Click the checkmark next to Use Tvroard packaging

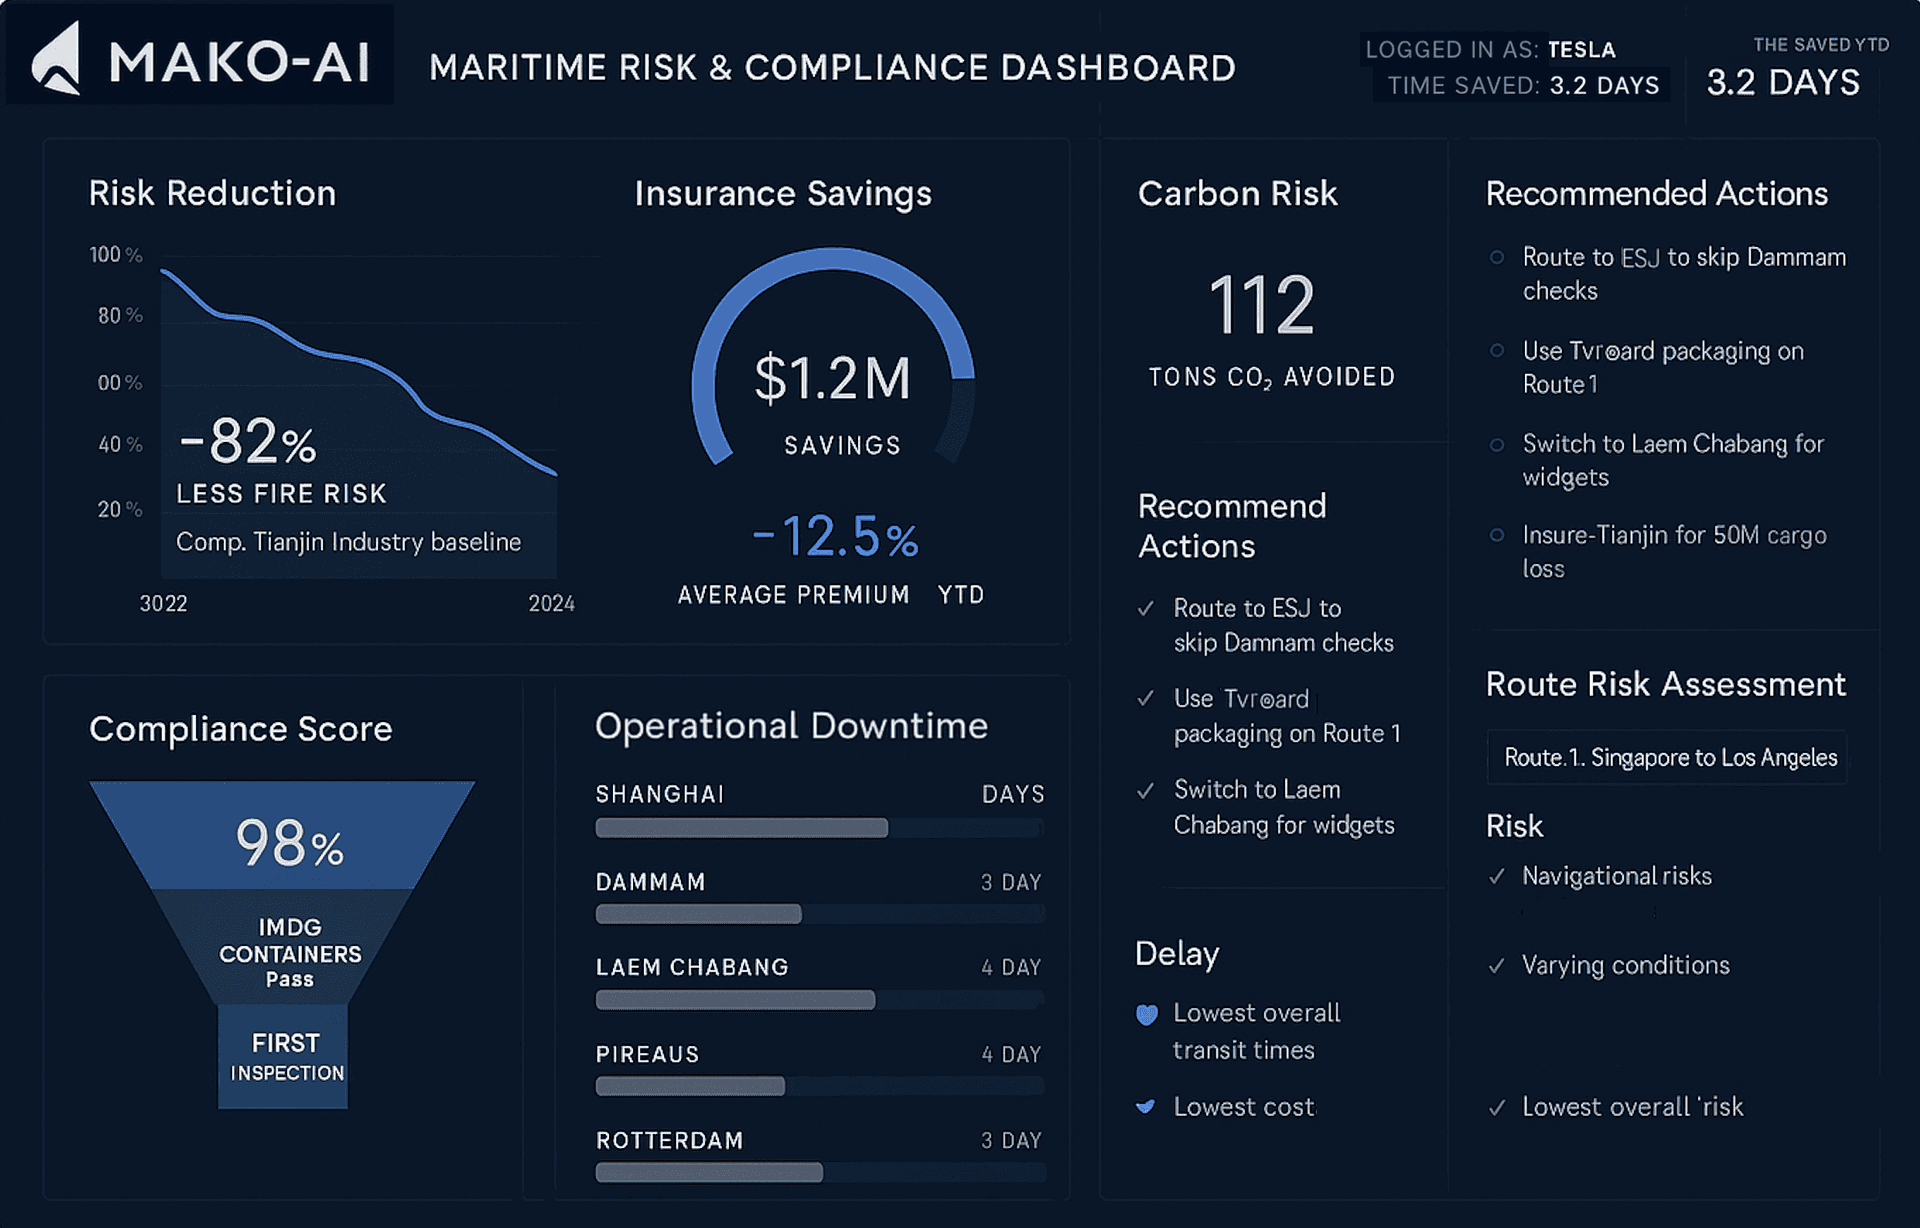tap(1146, 699)
